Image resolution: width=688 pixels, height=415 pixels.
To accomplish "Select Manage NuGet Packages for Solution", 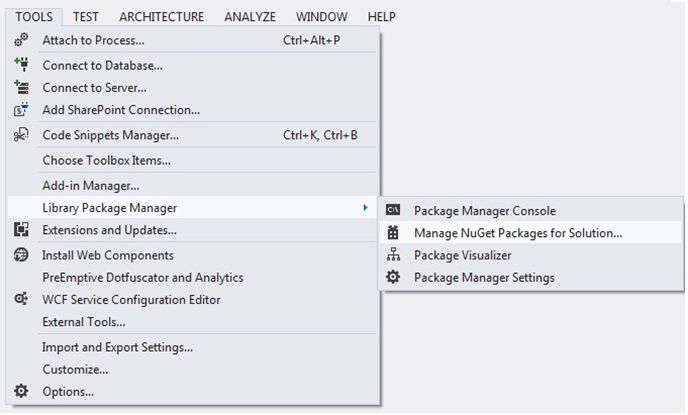I will click(x=517, y=233).
